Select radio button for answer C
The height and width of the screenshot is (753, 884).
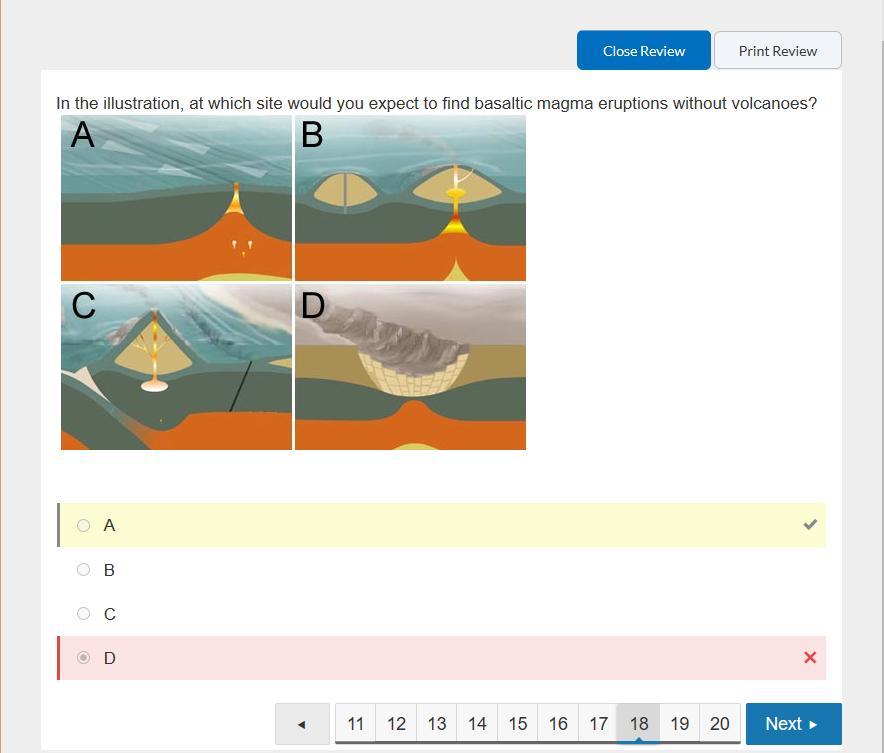coord(83,613)
